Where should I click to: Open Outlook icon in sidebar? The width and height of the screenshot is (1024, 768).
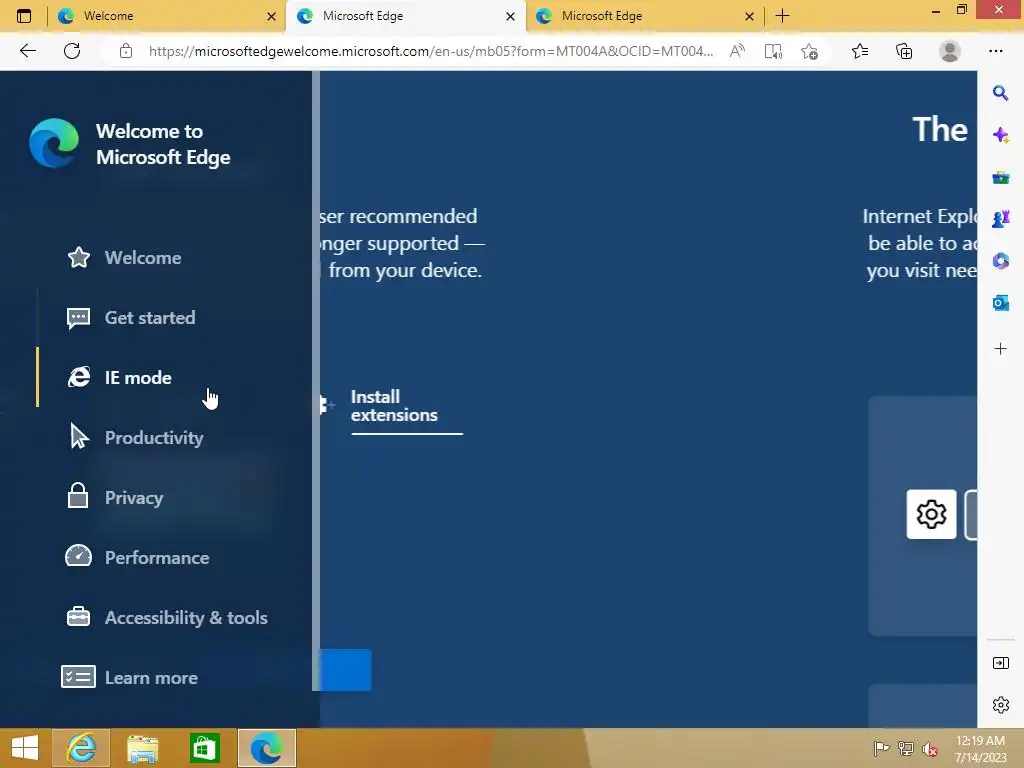(x=1000, y=303)
